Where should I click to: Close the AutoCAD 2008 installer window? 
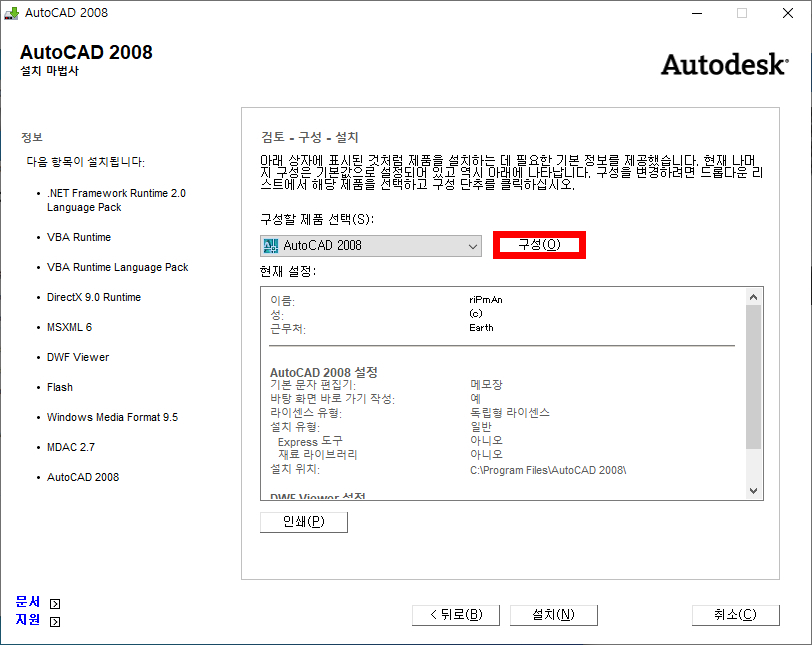point(788,13)
